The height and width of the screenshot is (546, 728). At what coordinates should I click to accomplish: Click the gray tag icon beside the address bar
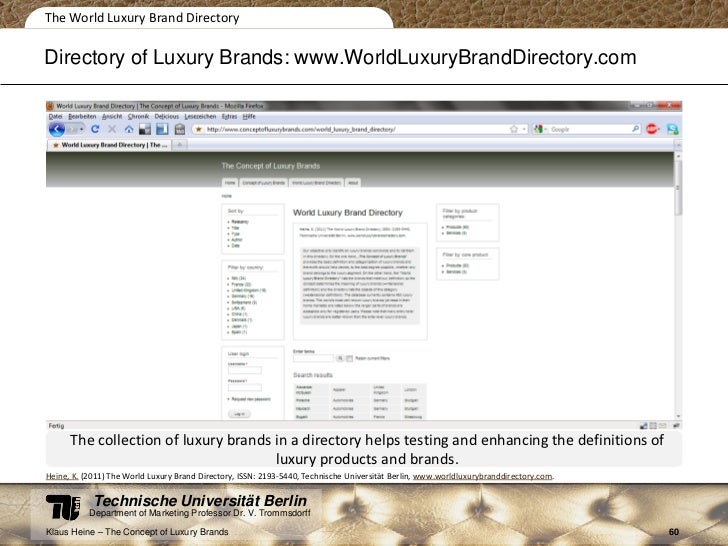point(180,130)
